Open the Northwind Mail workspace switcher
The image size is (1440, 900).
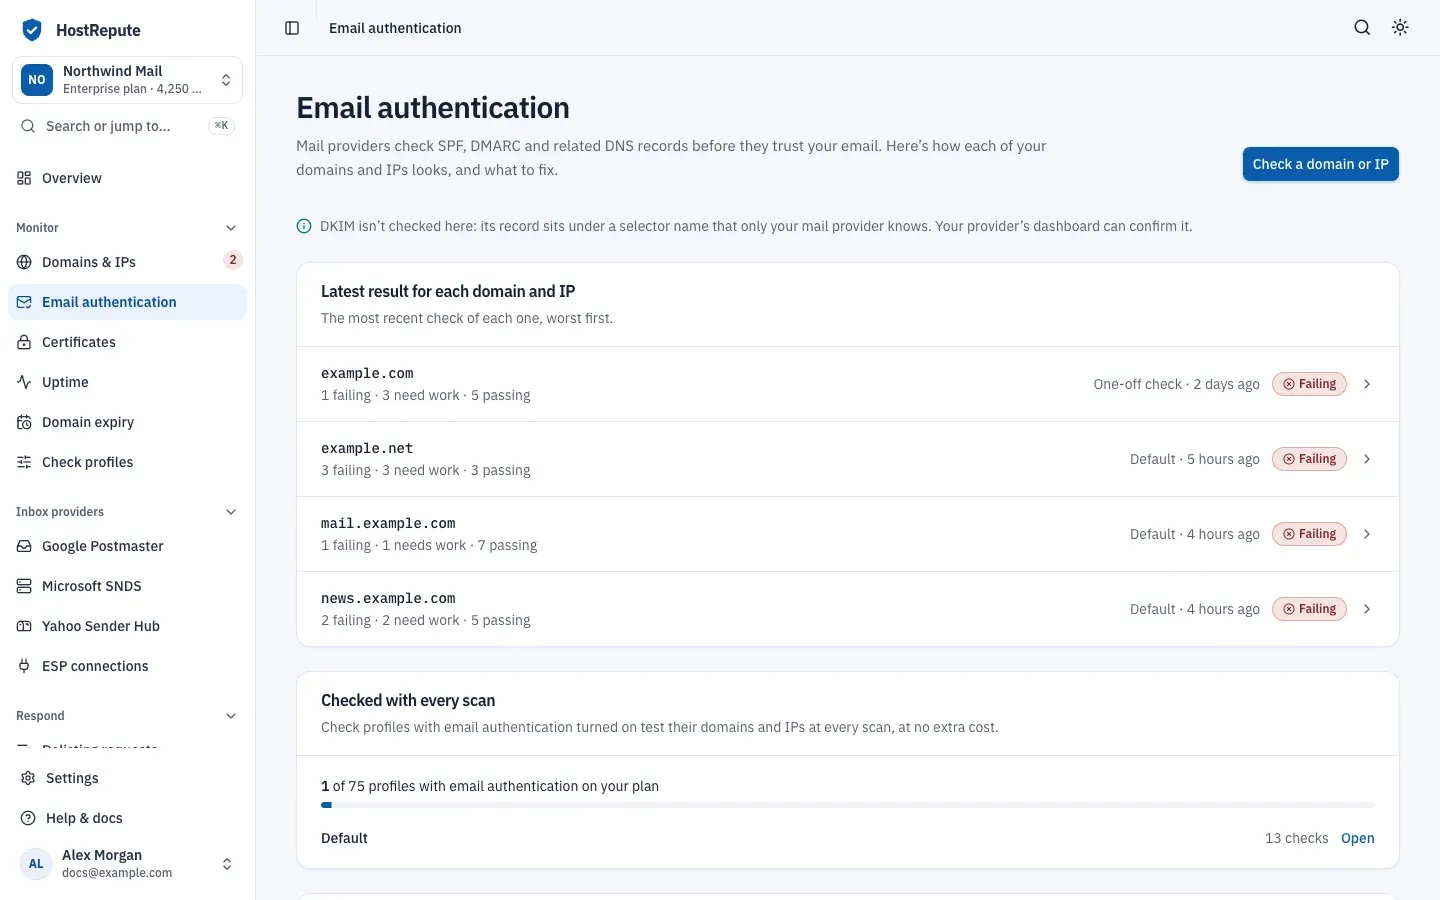(127, 80)
